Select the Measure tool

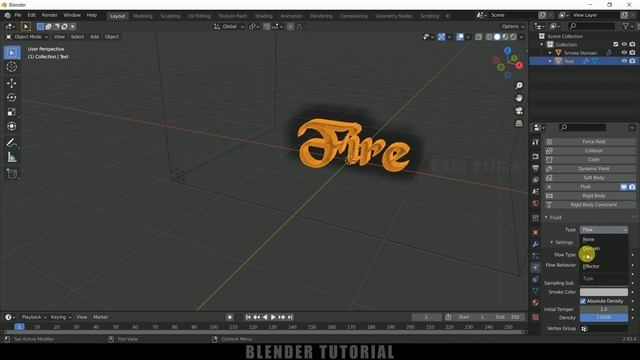(11, 157)
